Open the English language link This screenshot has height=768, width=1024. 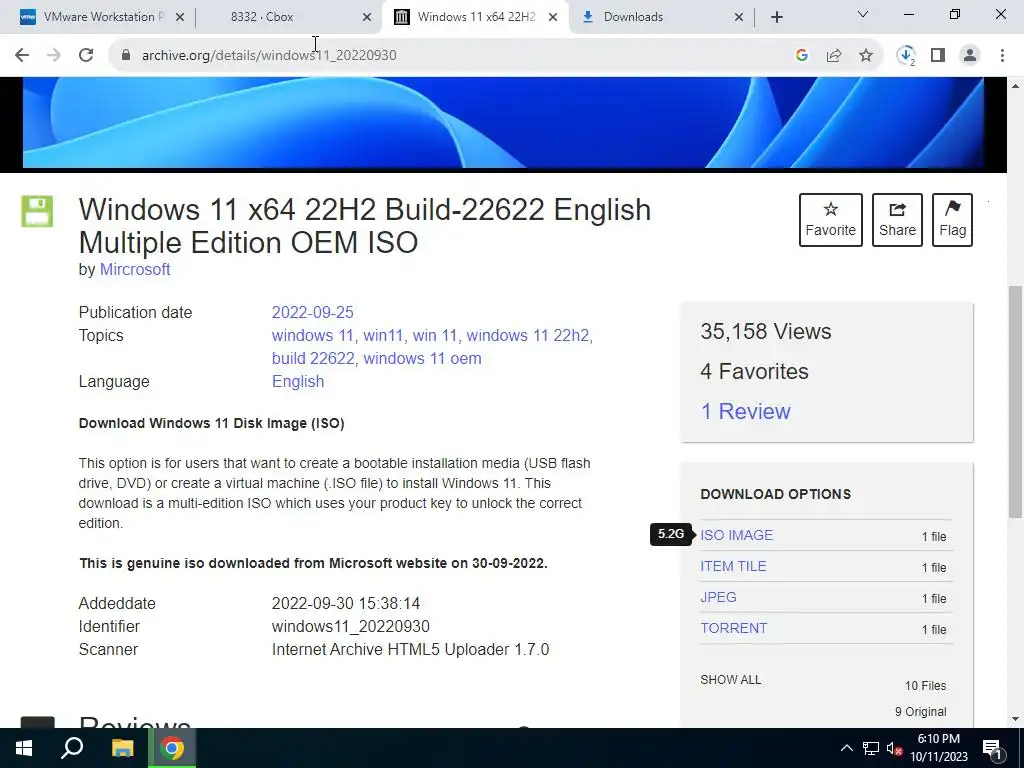click(298, 381)
